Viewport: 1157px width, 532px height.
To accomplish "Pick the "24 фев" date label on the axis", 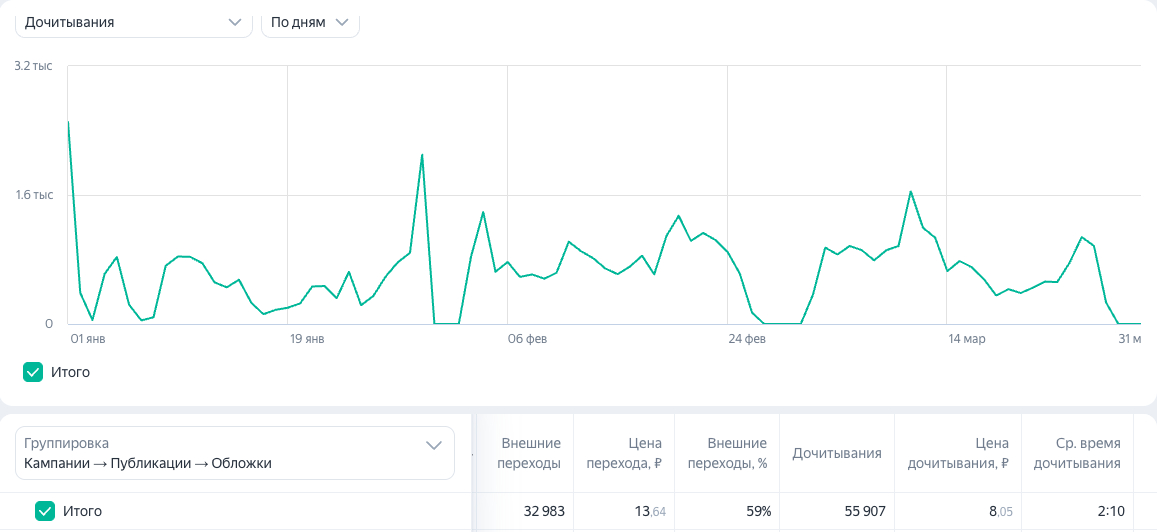I will point(747,340).
